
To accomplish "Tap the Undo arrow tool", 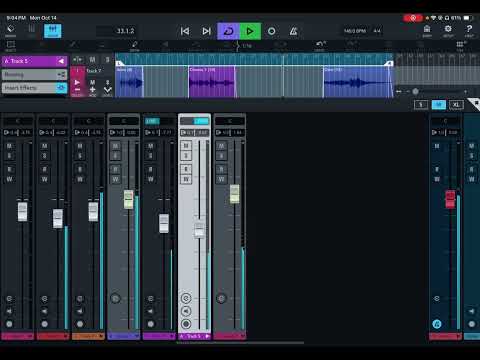I will (320, 46).
